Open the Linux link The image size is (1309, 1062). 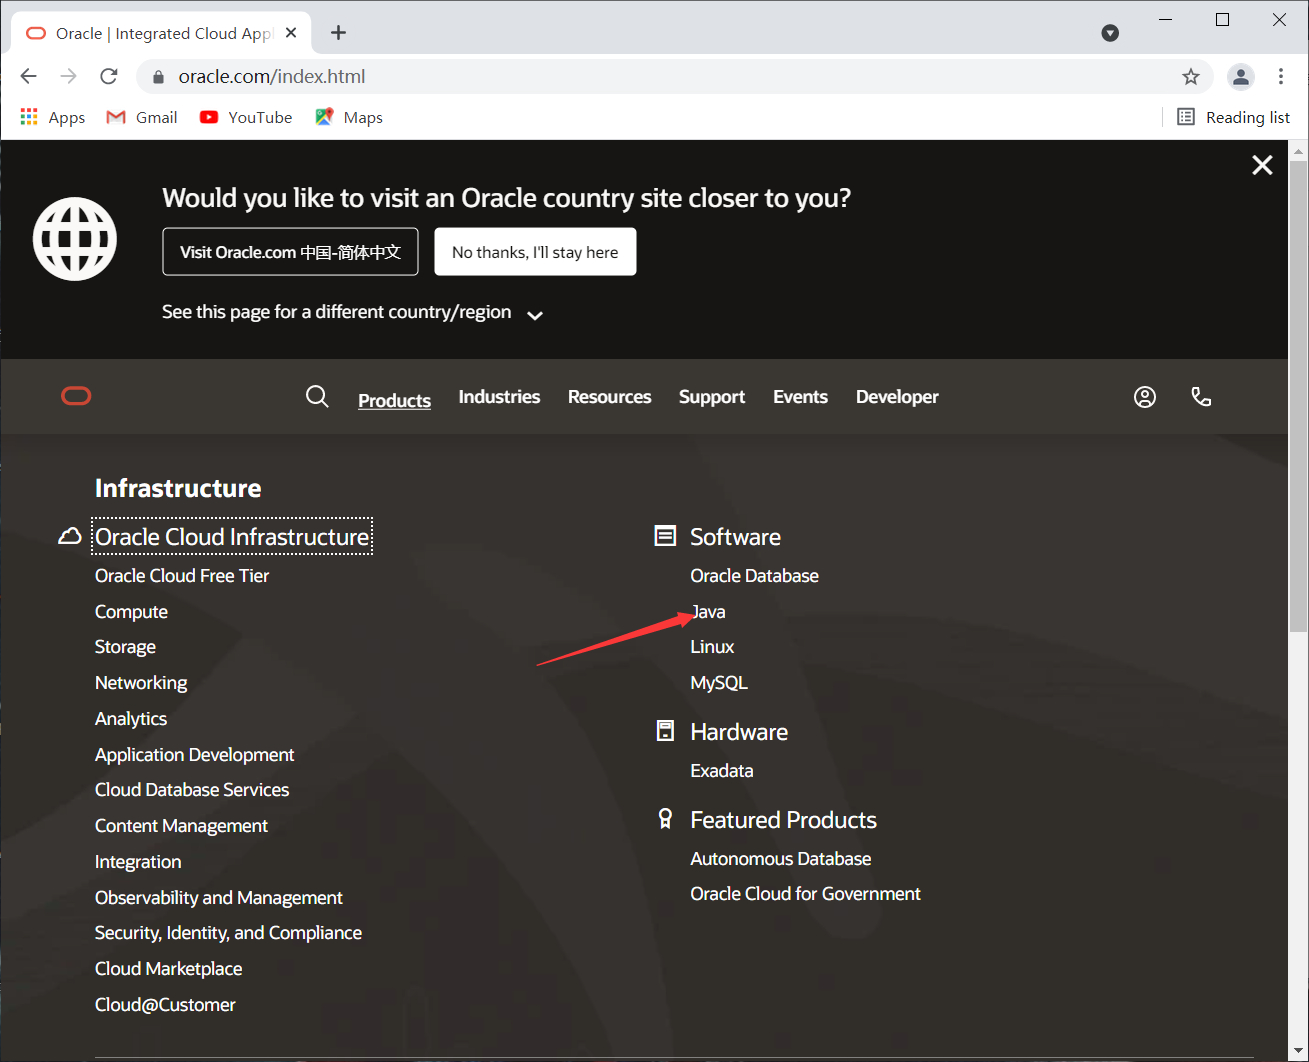(712, 647)
